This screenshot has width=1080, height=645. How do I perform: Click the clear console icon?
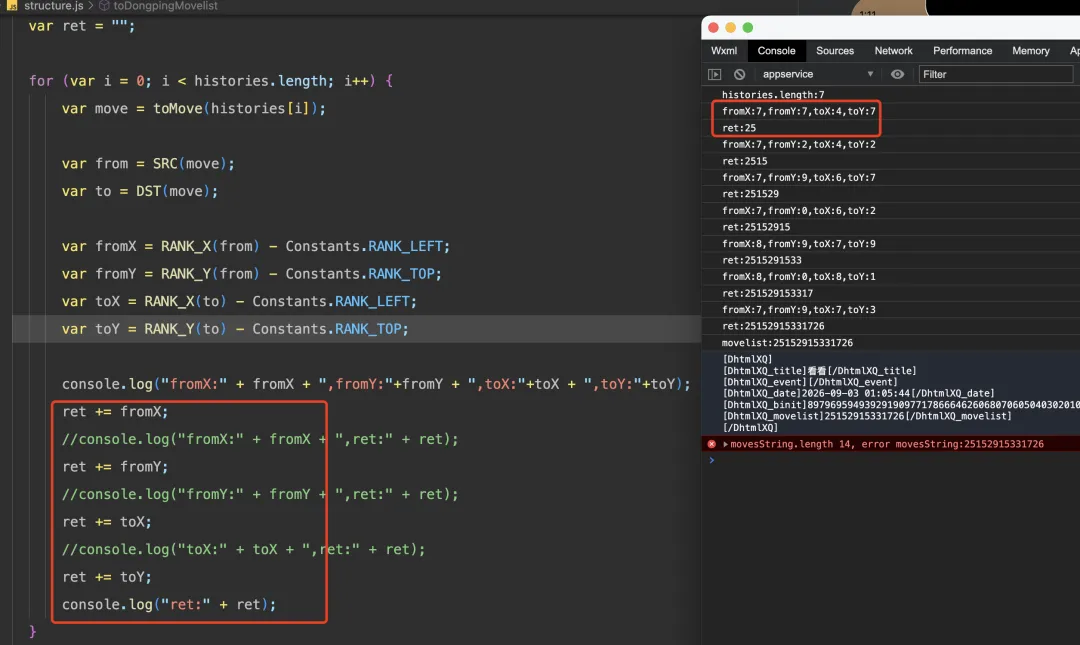coord(739,74)
